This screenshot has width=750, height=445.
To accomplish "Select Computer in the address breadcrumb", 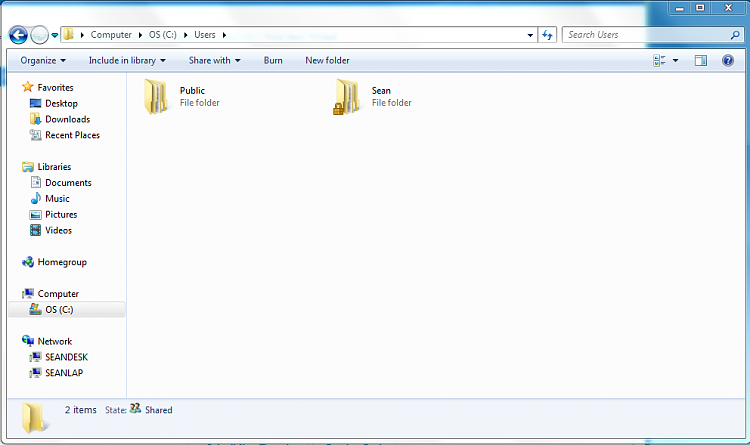I will coord(111,35).
